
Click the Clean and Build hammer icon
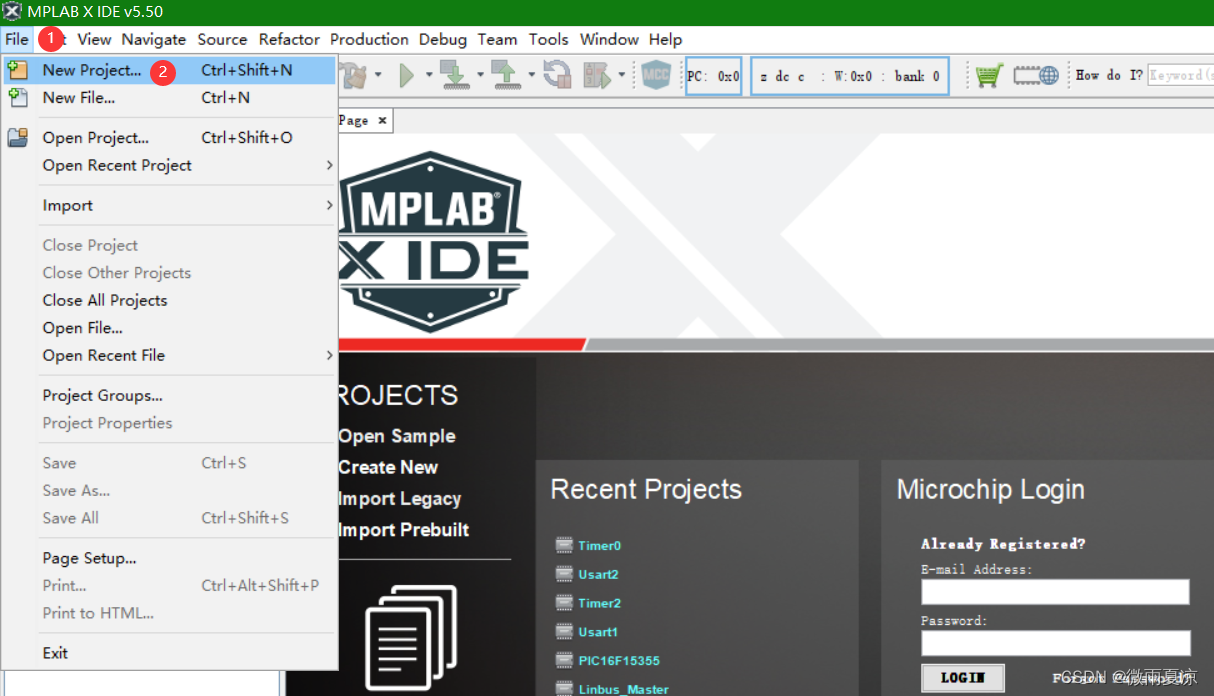coord(355,74)
